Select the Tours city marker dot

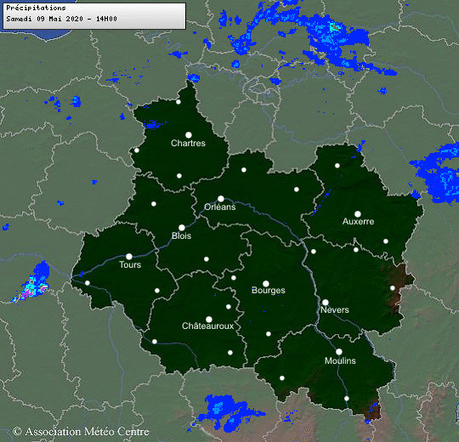[129, 256]
